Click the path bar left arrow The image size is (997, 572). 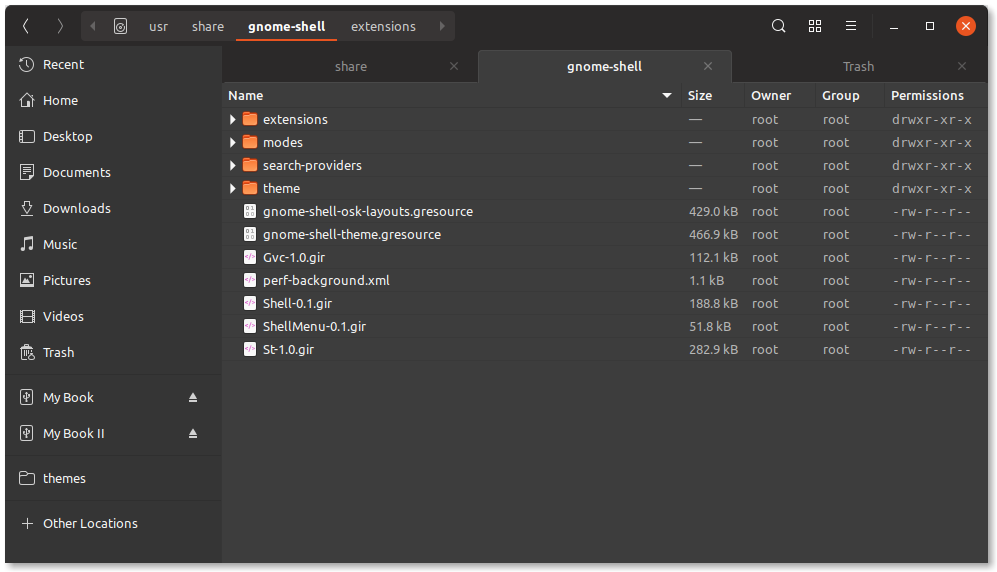coord(93,26)
